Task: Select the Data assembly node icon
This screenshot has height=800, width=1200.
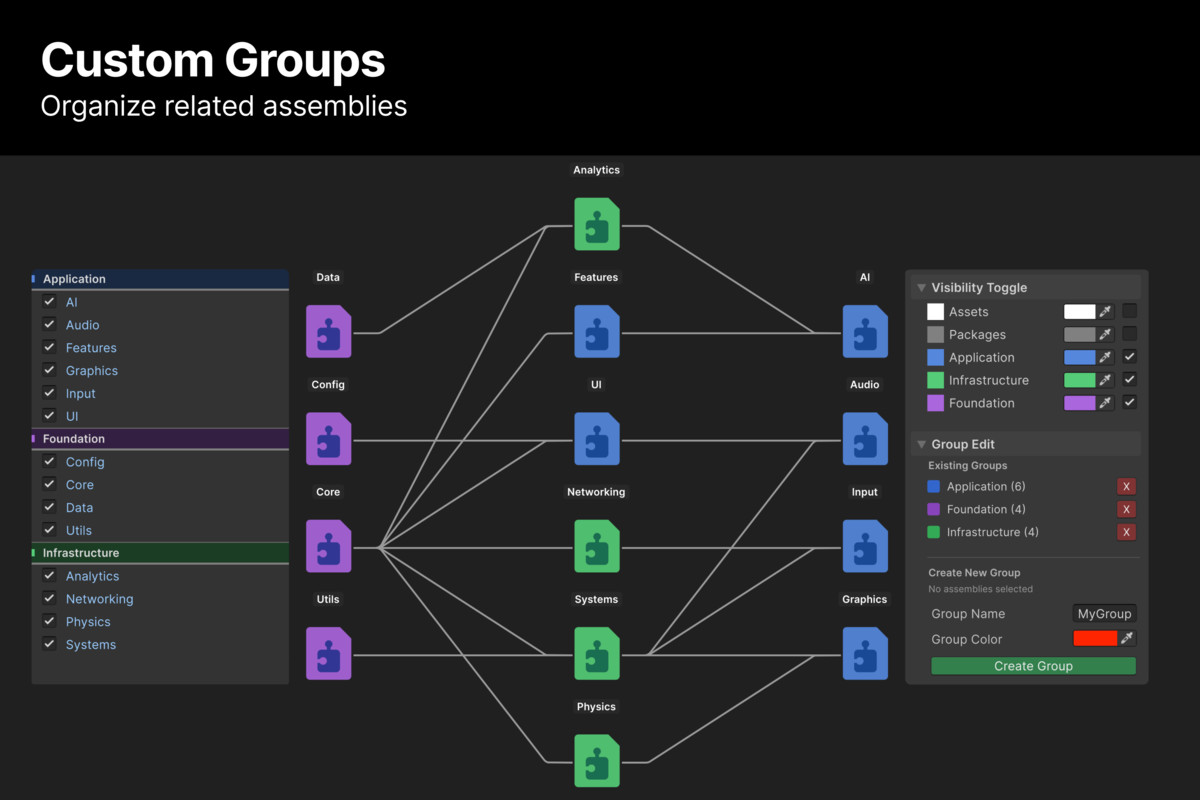Action: [328, 331]
